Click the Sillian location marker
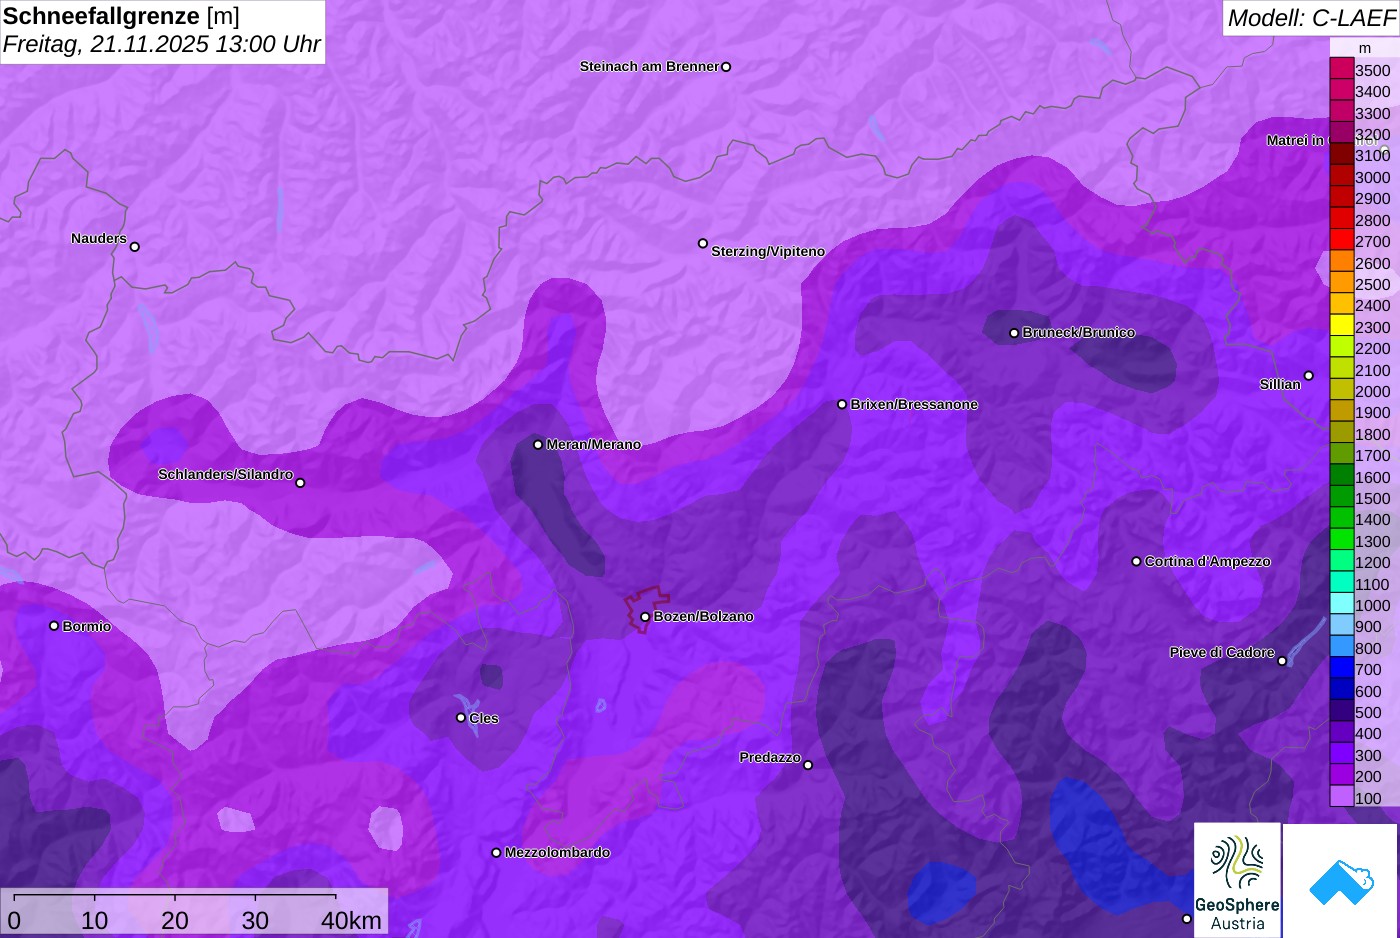The image size is (1400, 938). [x=1308, y=376]
